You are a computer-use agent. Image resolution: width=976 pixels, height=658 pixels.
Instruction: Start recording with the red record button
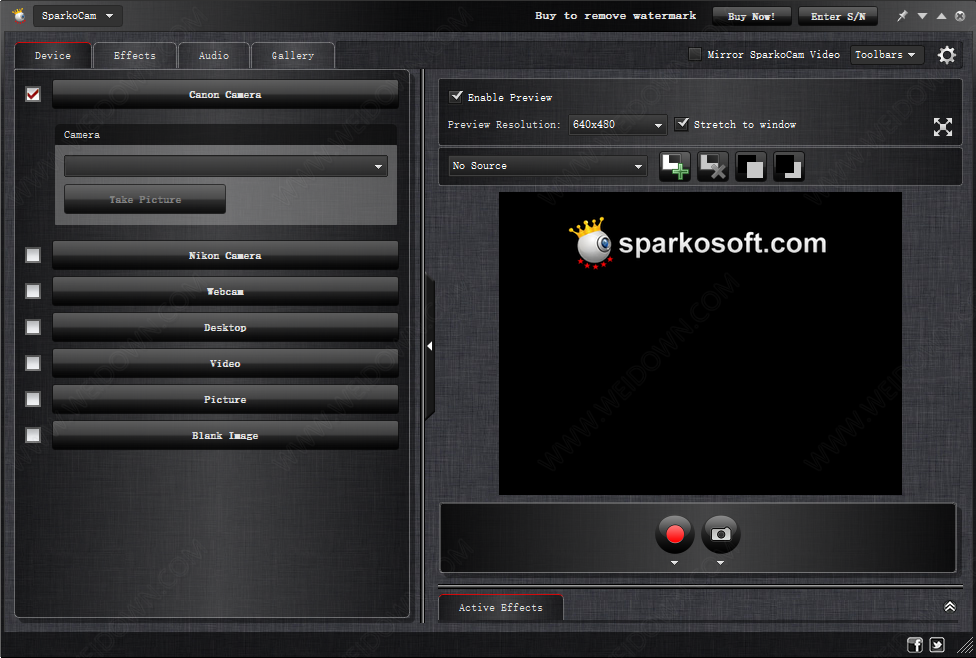click(x=675, y=534)
